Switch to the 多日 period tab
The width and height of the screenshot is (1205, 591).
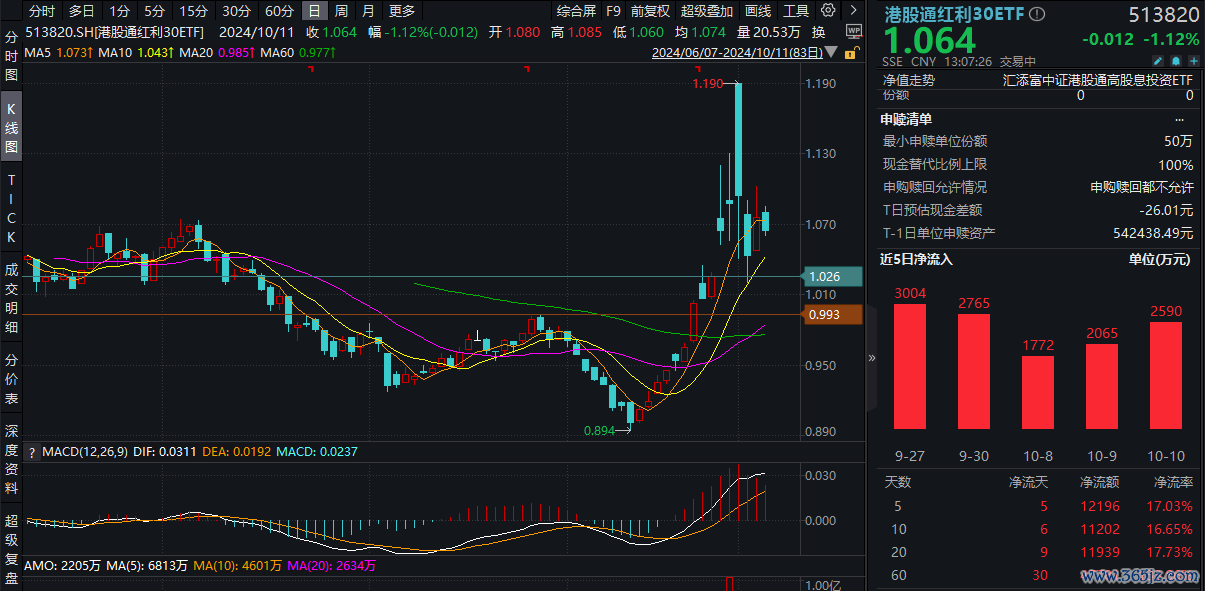pyautogui.click(x=81, y=11)
